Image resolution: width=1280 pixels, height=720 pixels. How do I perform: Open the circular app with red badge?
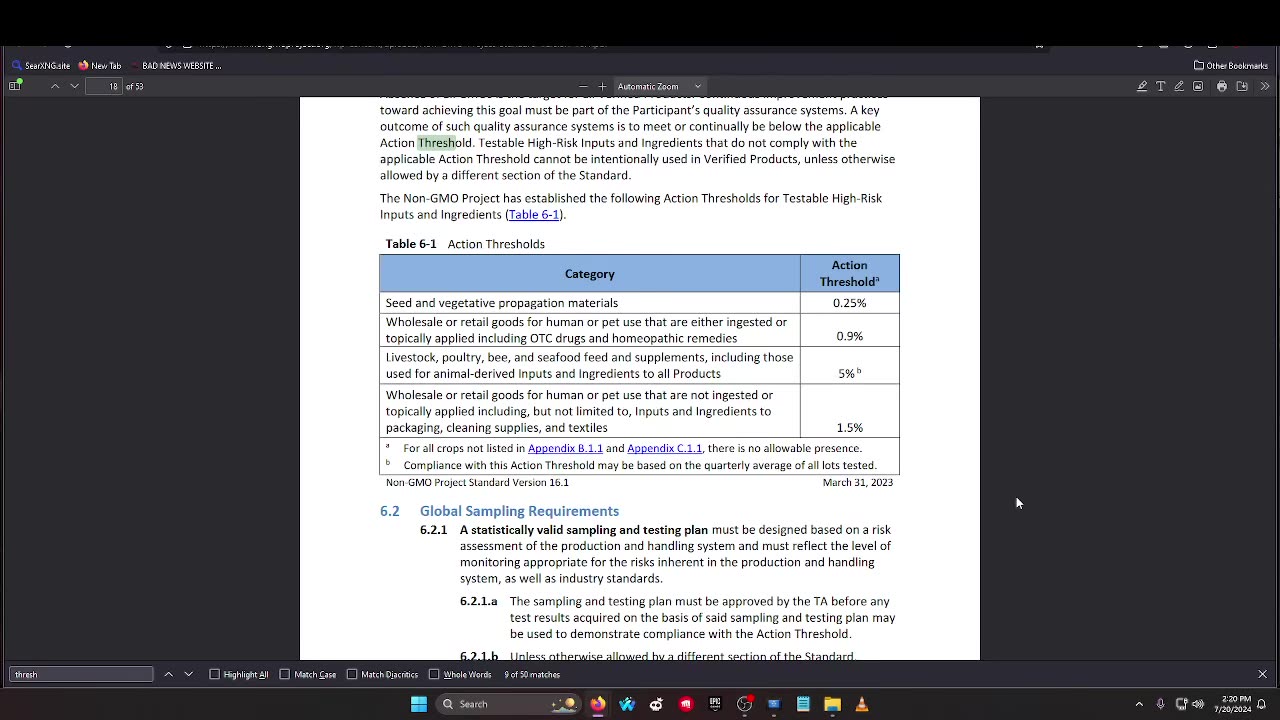(744, 704)
